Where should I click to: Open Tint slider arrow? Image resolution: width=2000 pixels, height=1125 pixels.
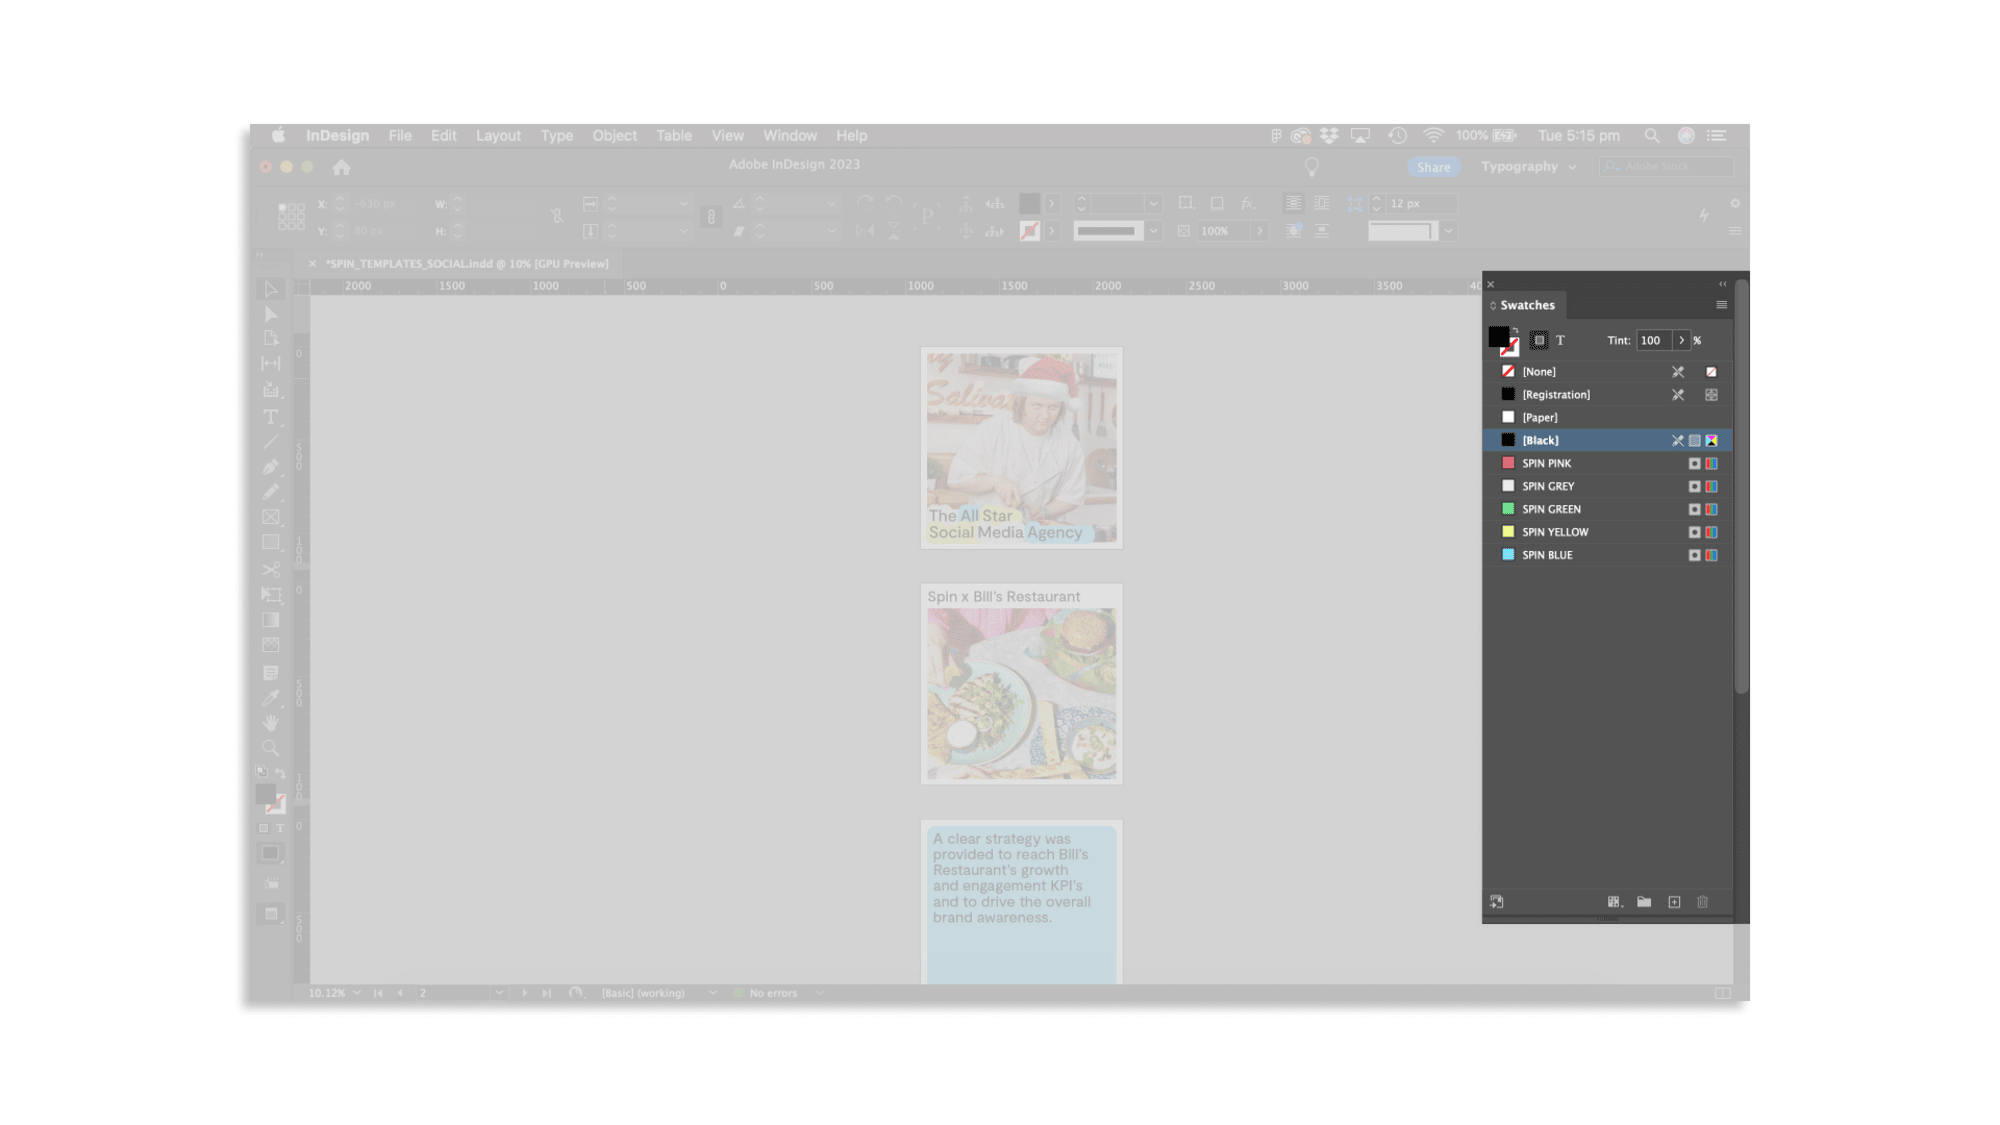[x=1682, y=341]
